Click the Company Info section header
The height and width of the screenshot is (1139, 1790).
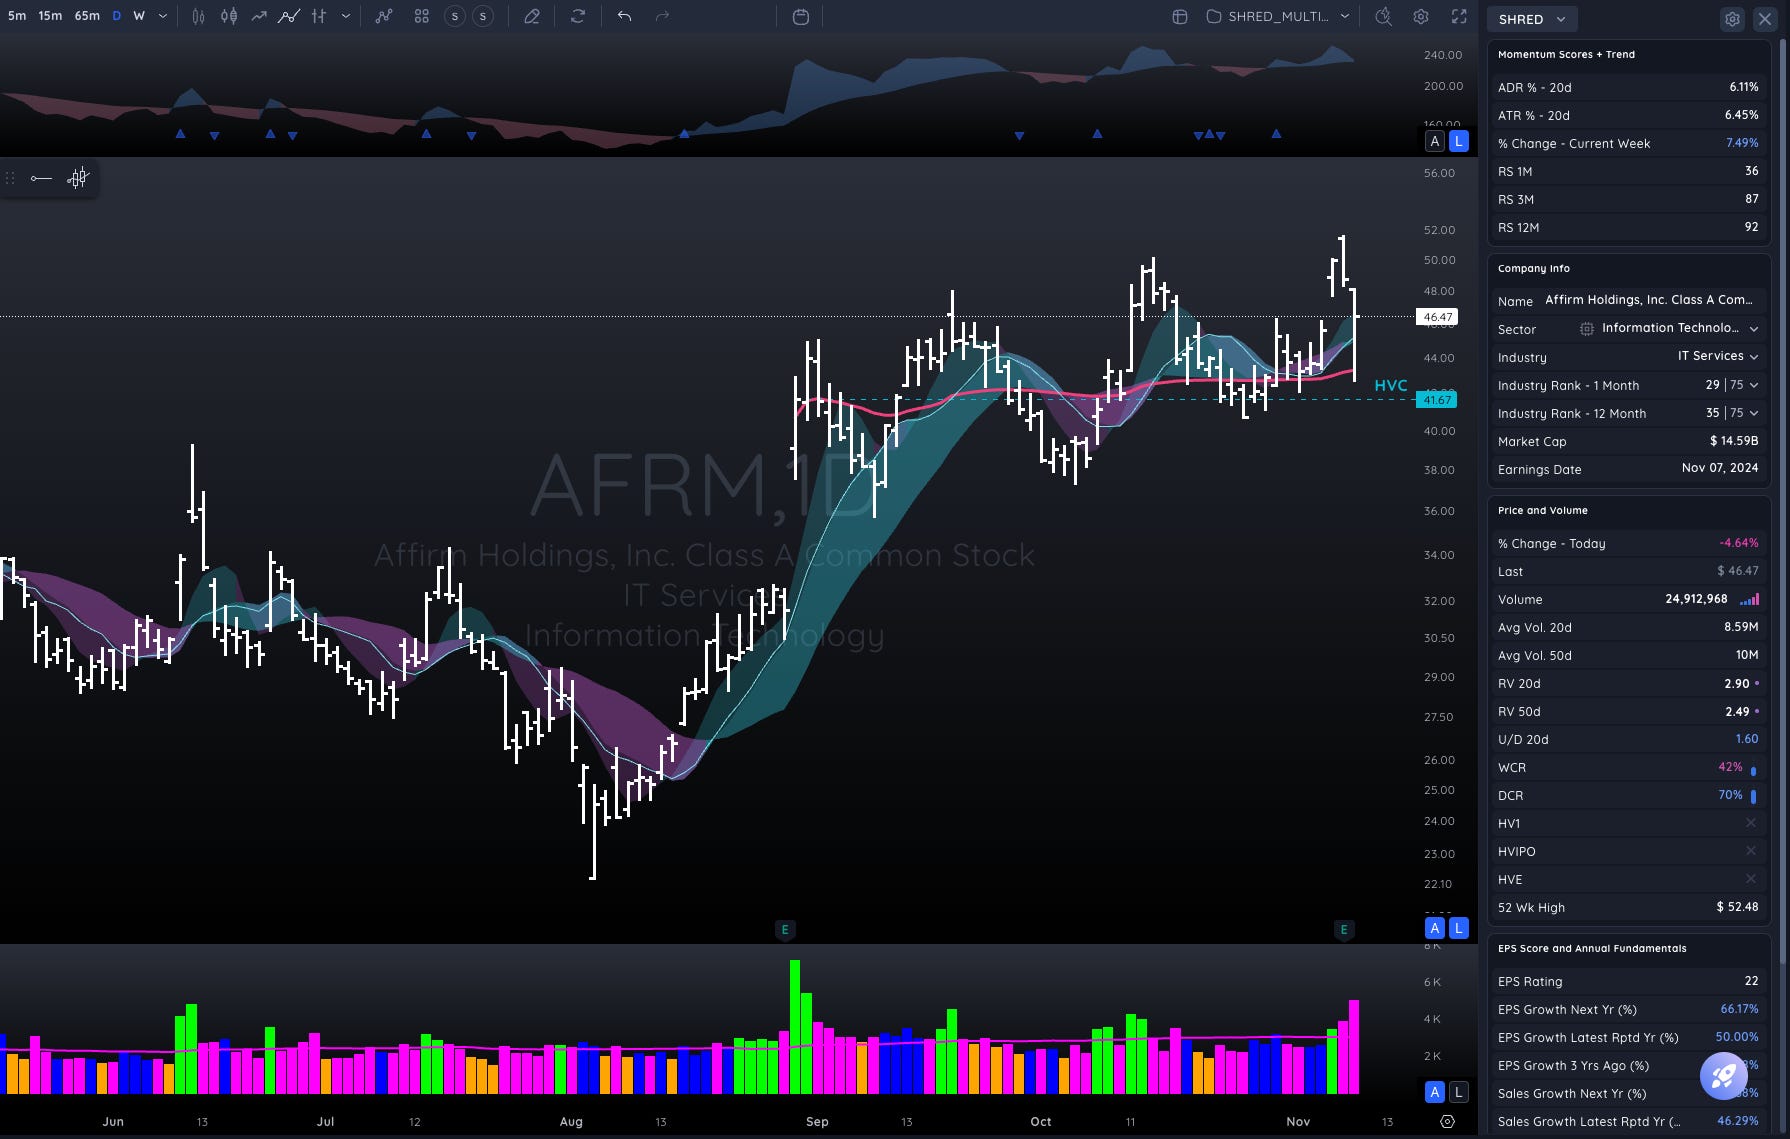[x=1533, y=269]
